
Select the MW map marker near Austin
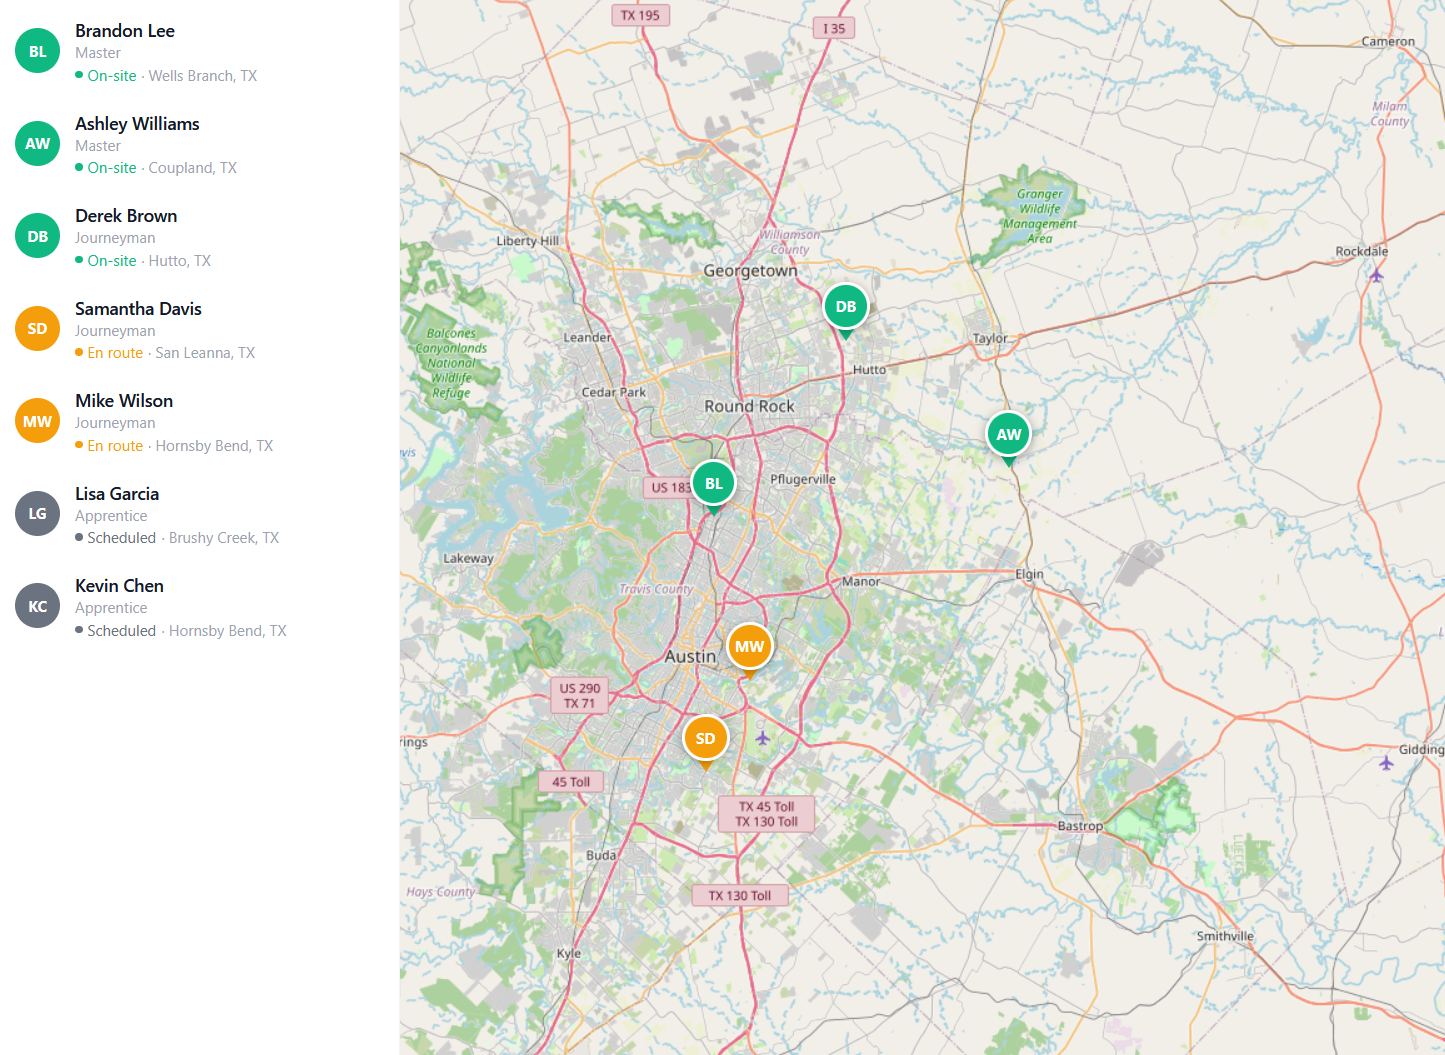tap(749, 647)
